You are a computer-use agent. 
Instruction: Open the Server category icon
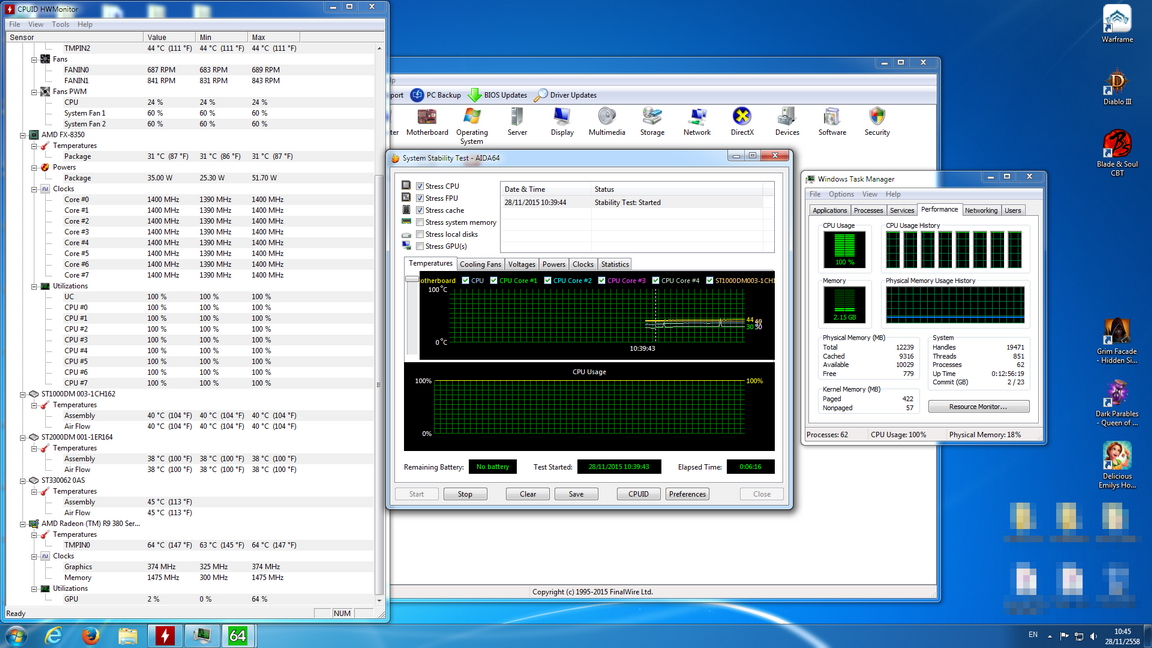[517, 122]
